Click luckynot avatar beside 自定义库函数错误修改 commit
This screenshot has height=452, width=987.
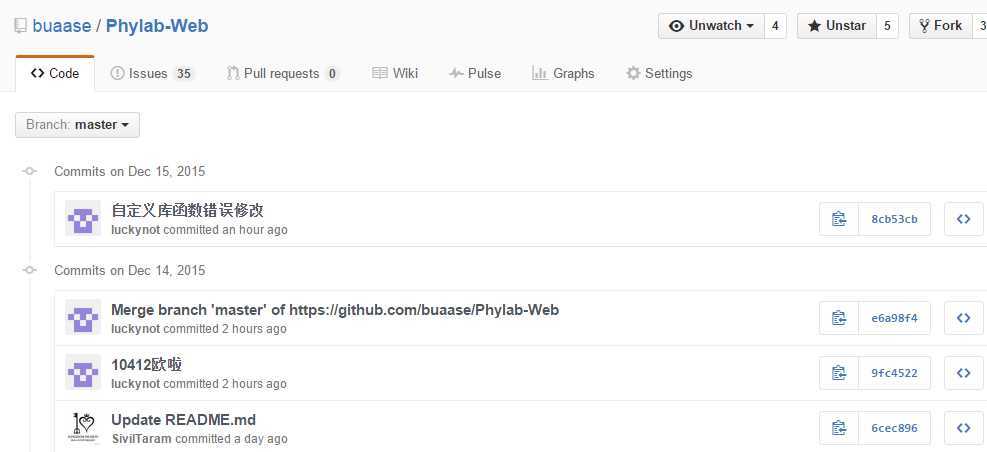tap(83, 218)
